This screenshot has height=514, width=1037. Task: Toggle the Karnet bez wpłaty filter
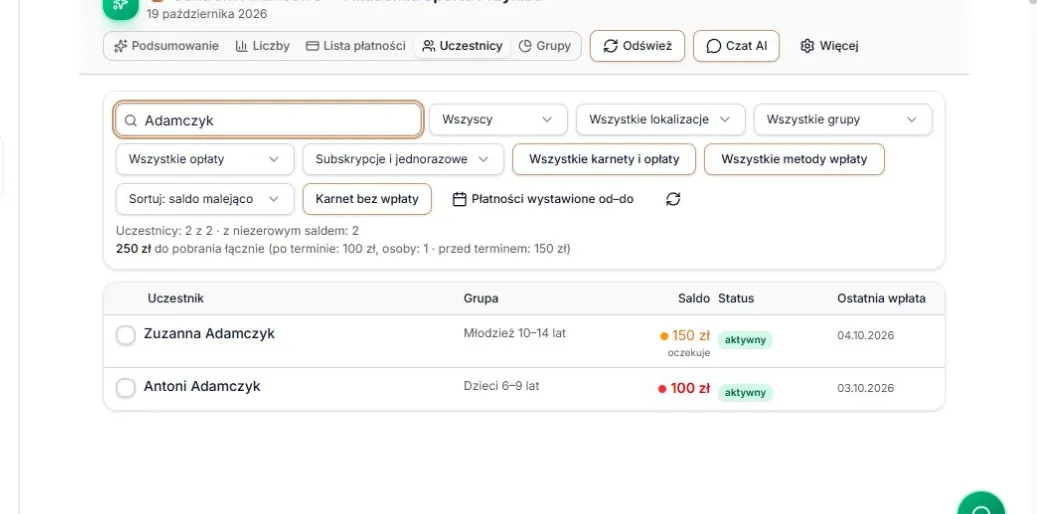tap(367, 199)
